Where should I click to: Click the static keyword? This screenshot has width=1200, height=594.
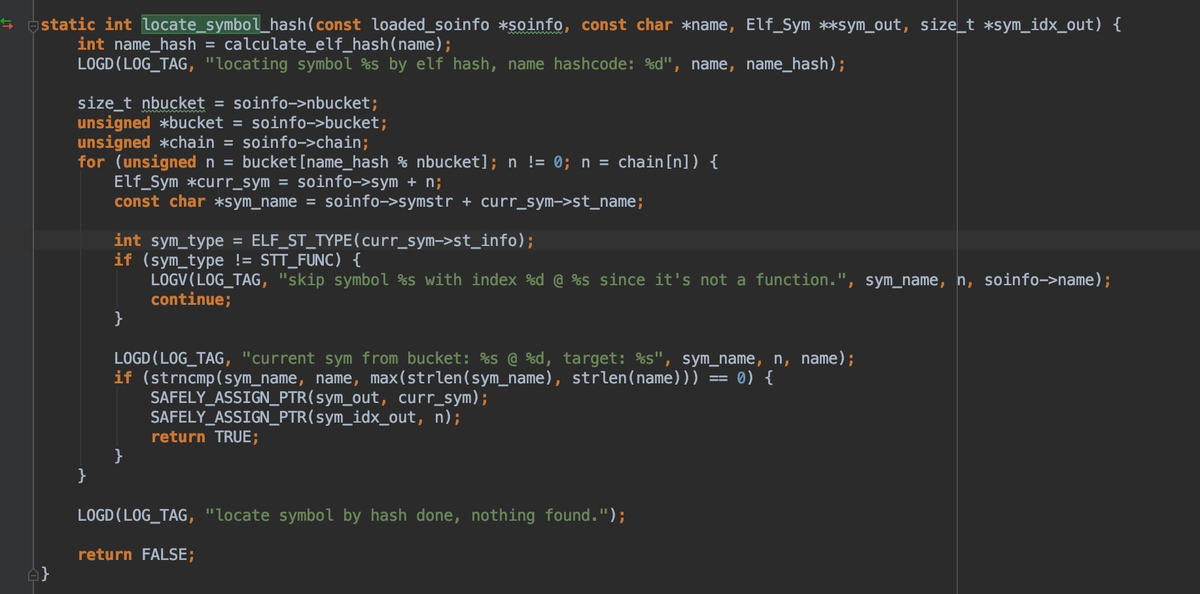pos(68,24)
